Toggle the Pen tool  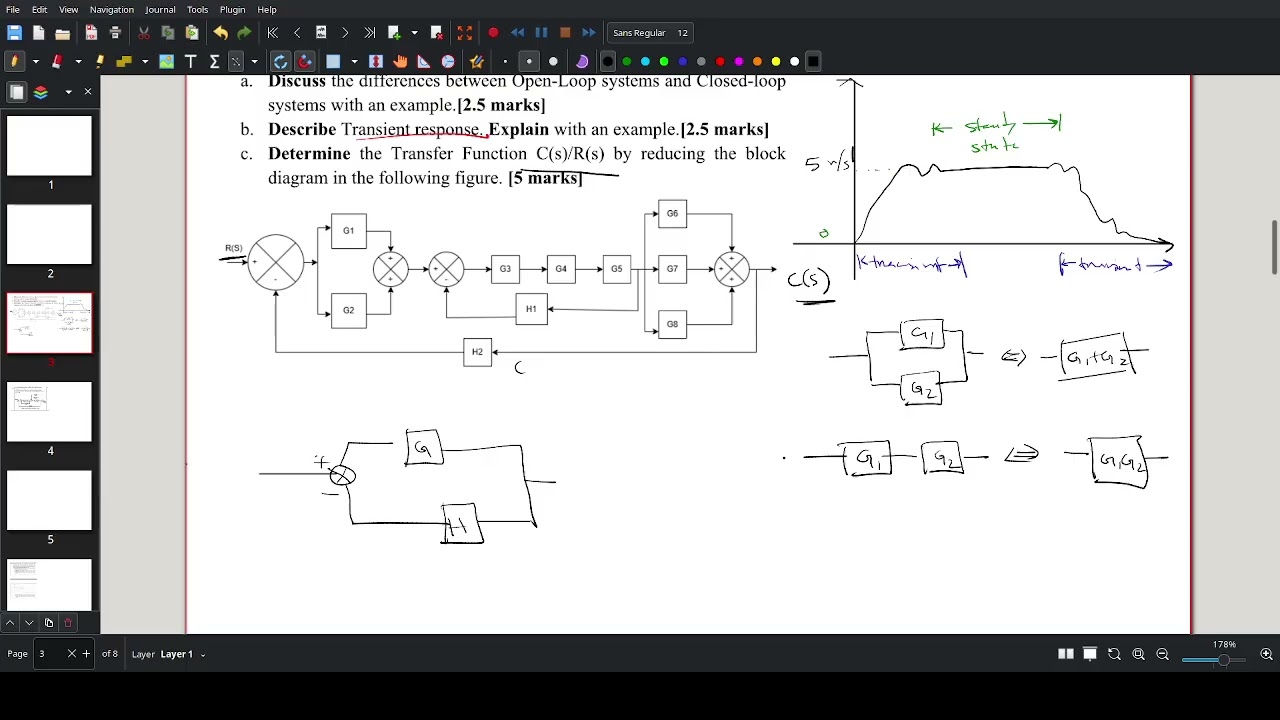pyautogui.click(x=14, y=61)
